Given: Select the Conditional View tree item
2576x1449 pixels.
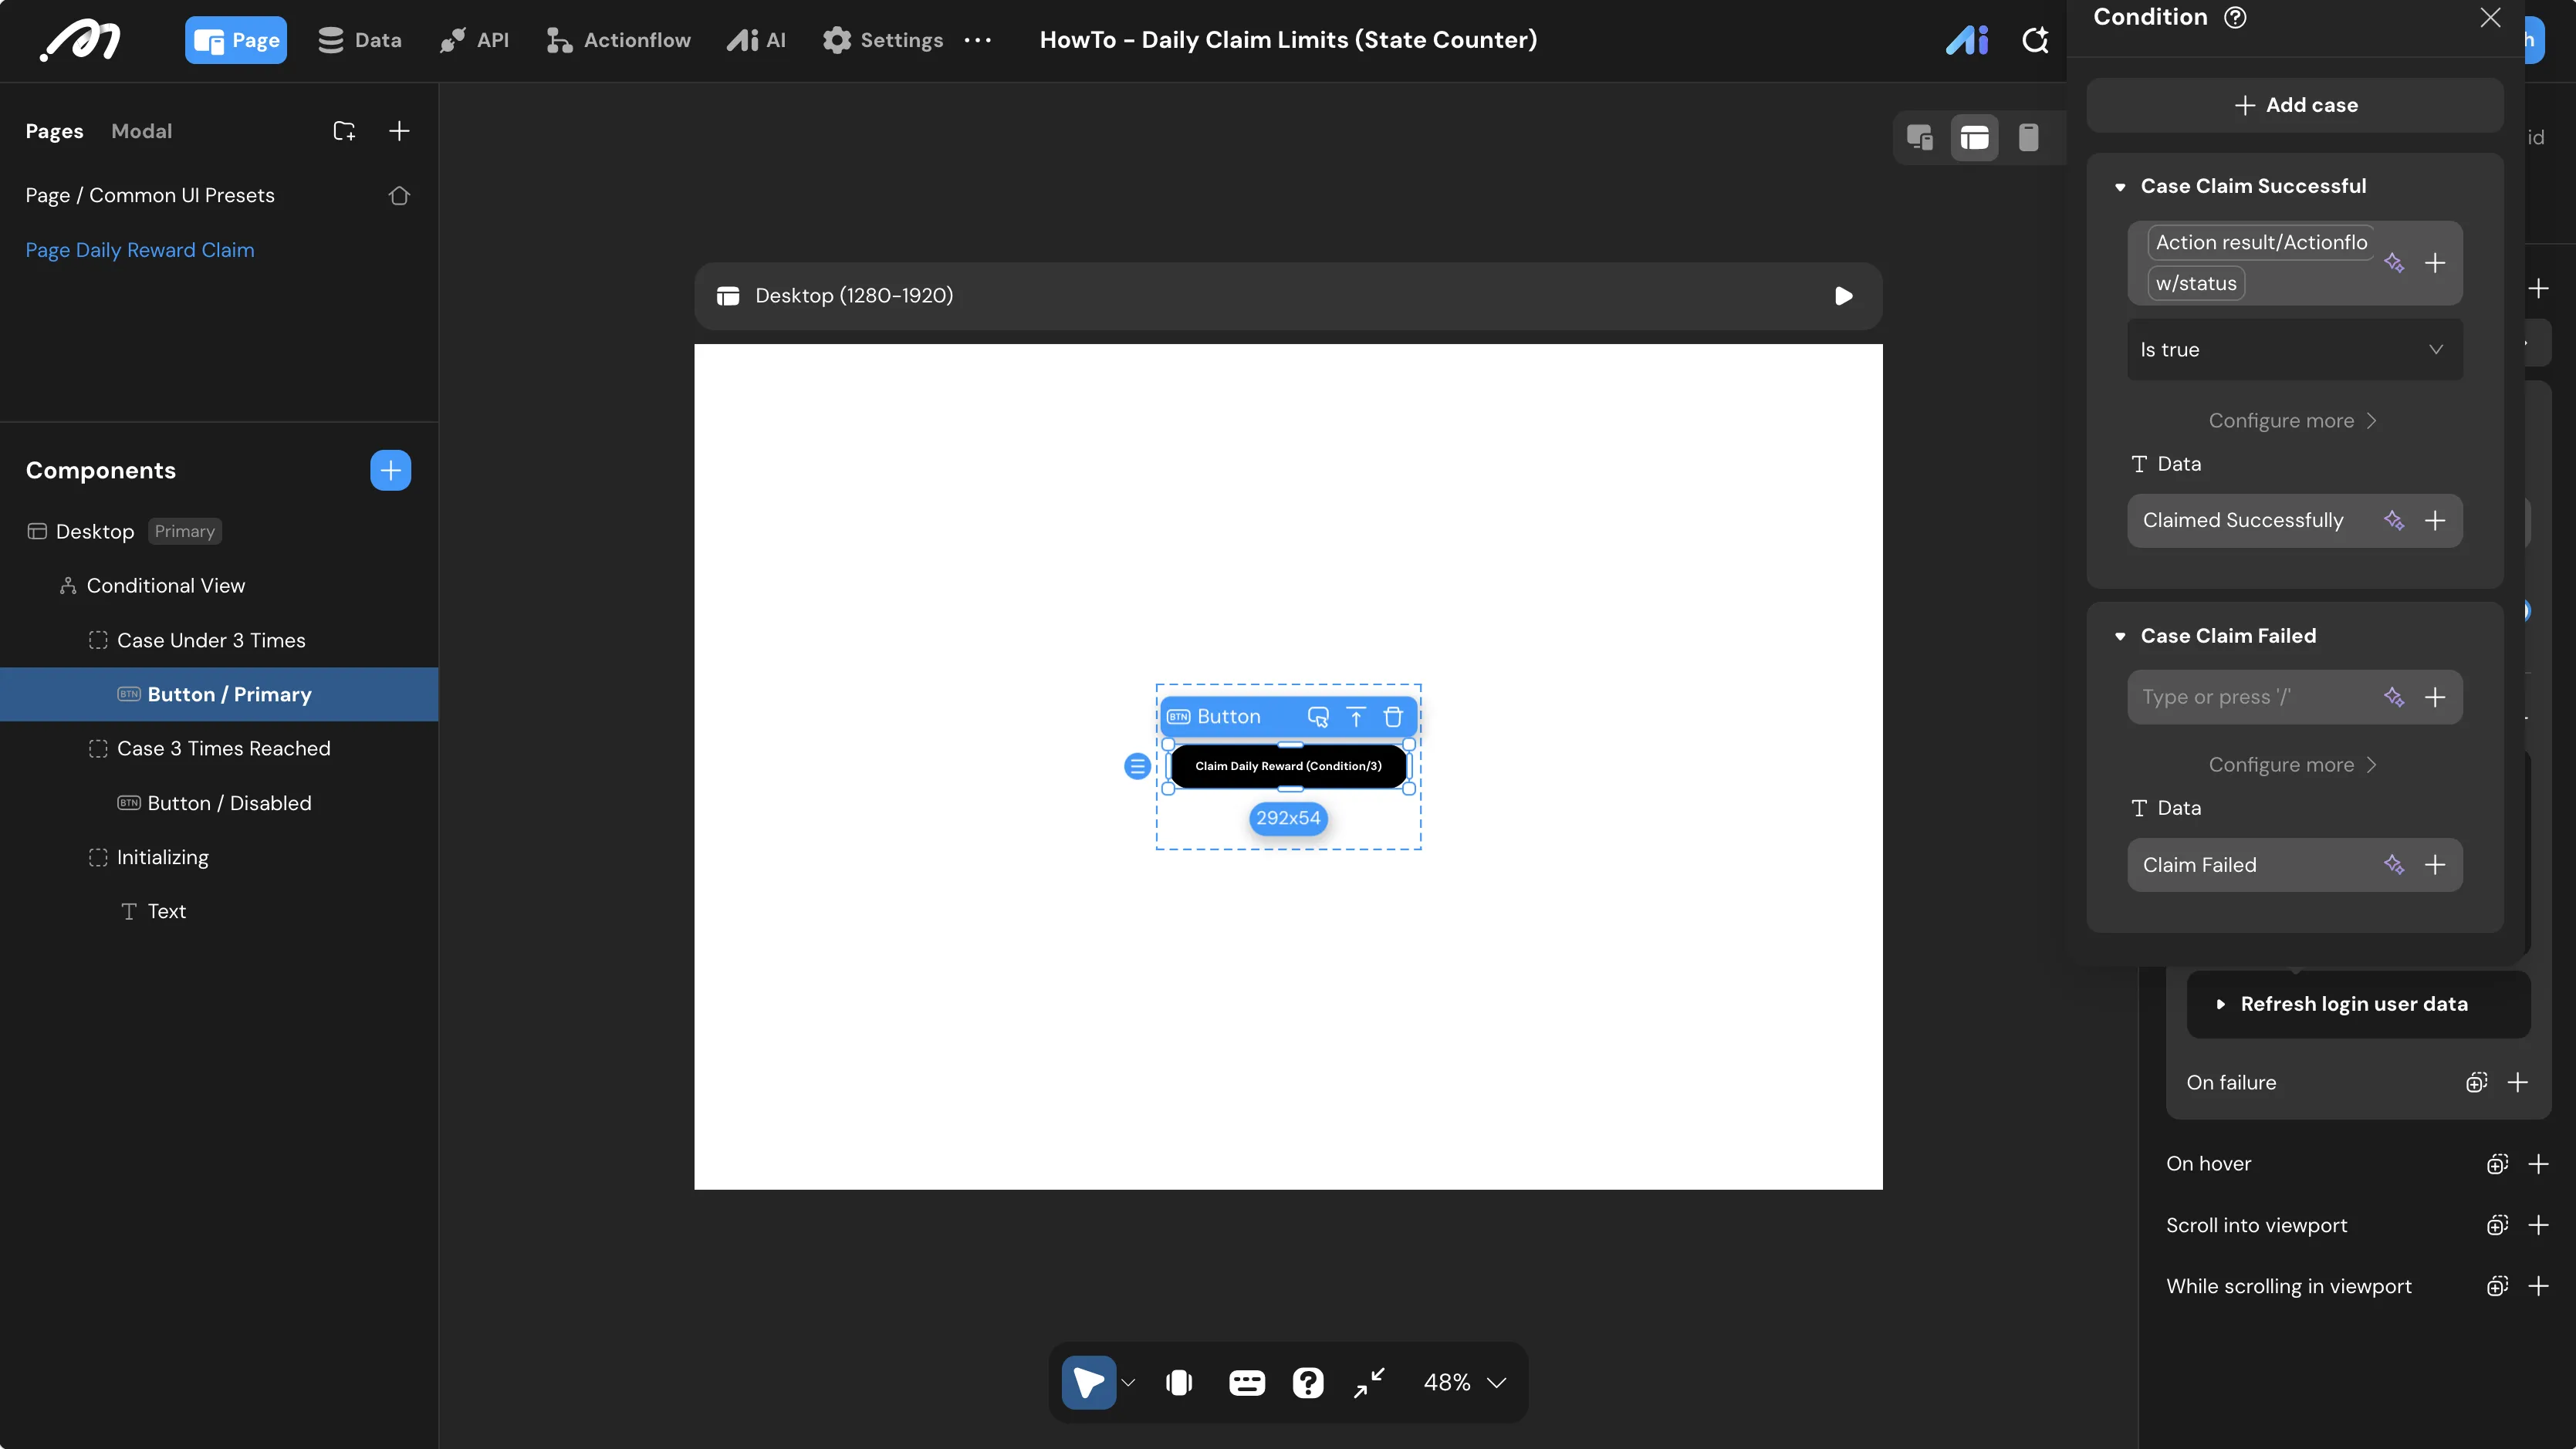Looking at the screenshot, I should (166, 586).
